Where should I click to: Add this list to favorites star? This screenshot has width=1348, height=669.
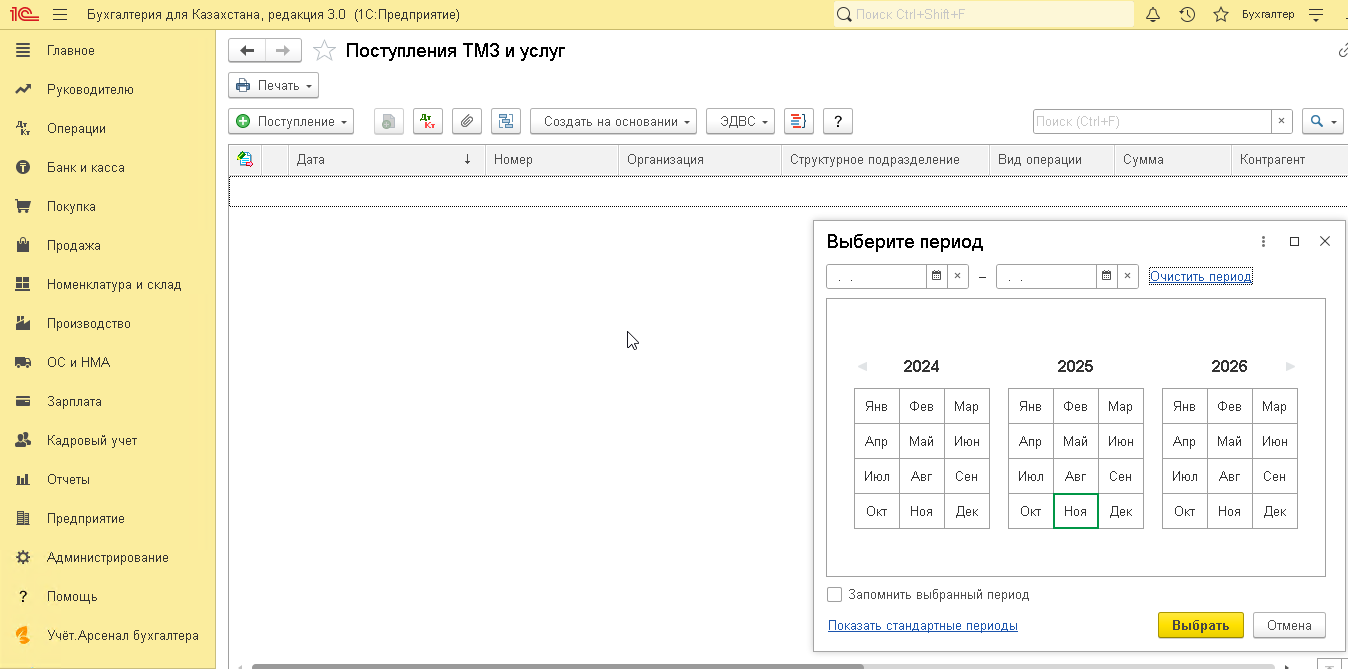click(323, 51)
